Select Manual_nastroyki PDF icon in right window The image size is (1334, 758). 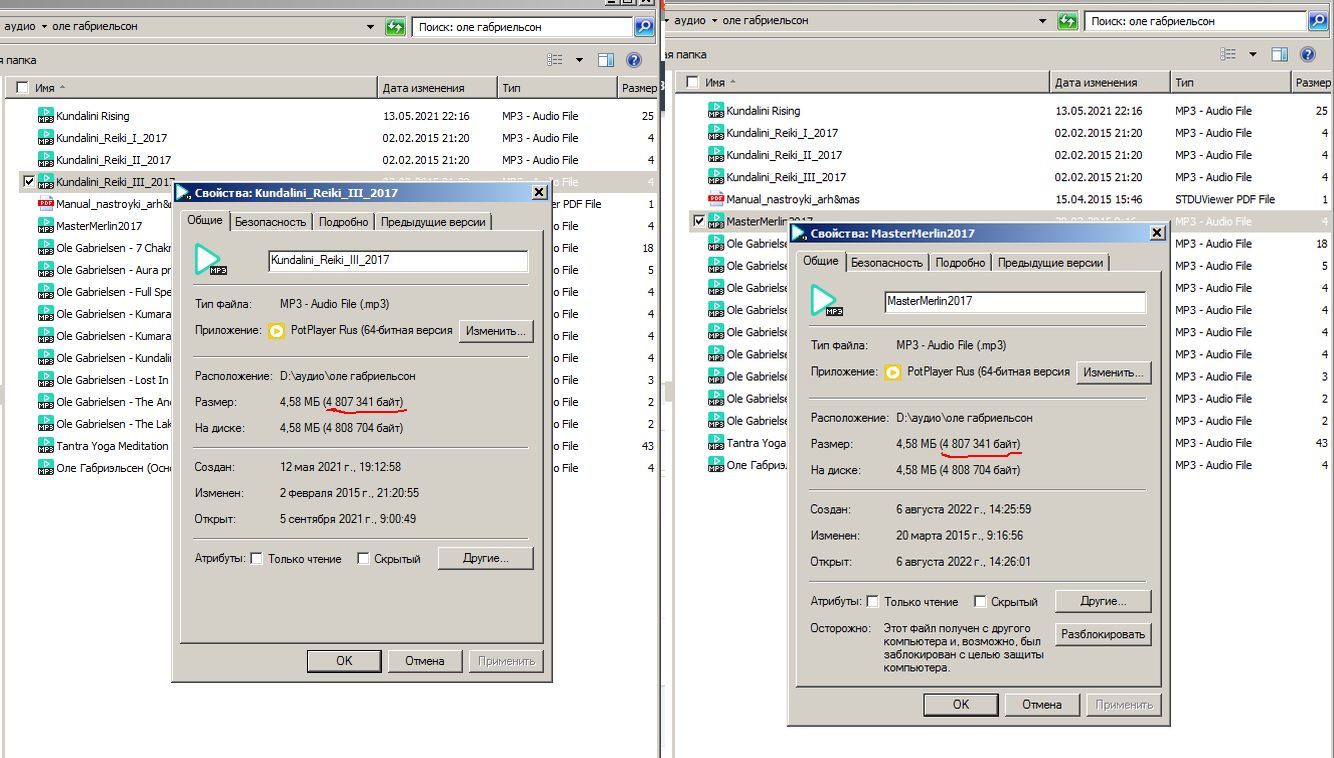716,199
